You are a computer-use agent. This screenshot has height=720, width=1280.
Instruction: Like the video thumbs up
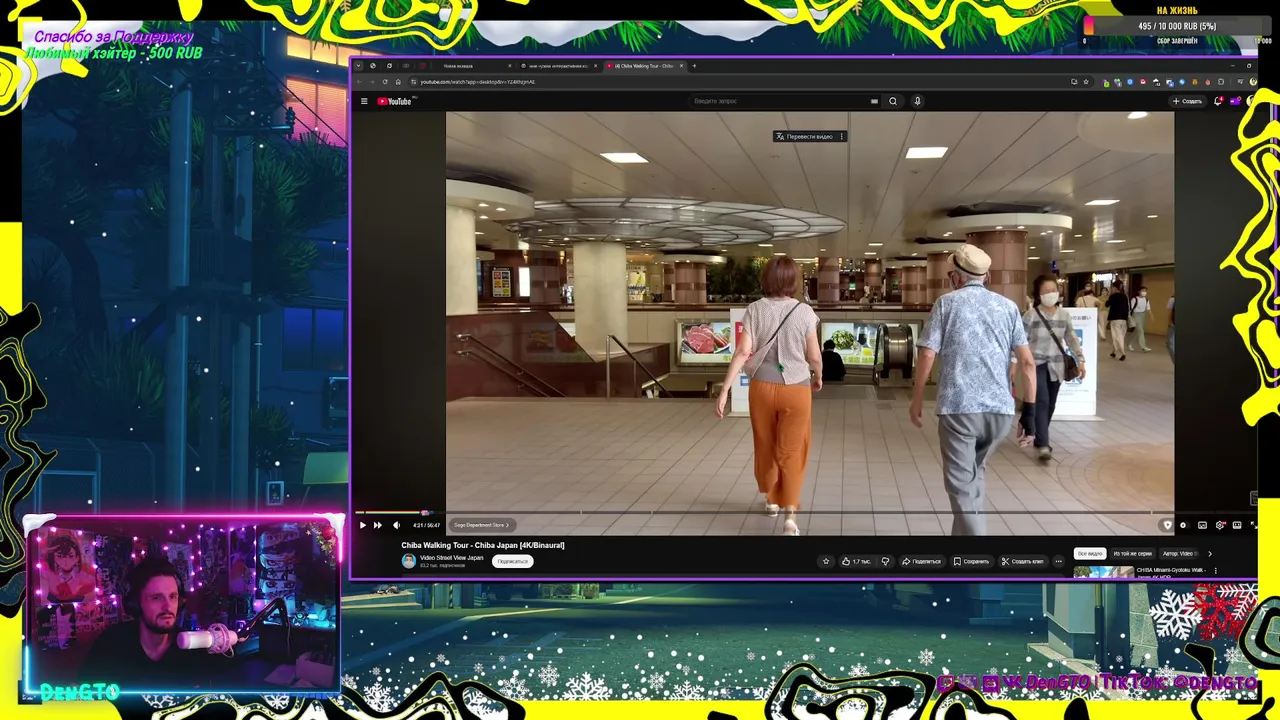point(855,561)
